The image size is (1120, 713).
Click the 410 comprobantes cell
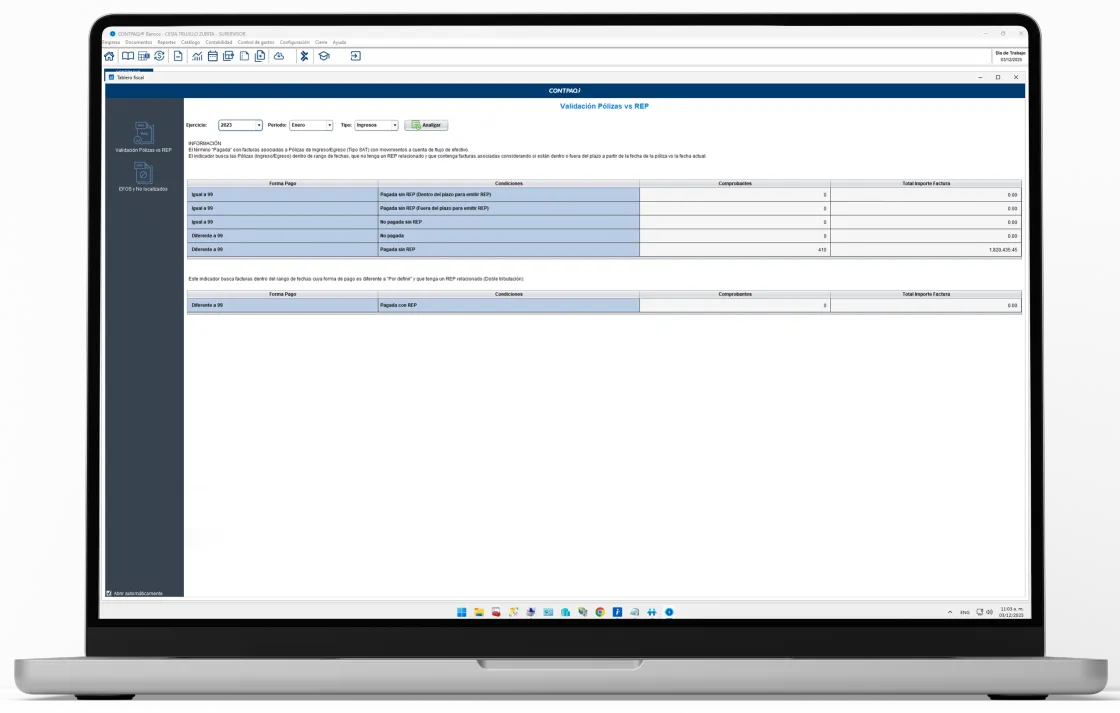pyautogui.click(x=735, y=250)
